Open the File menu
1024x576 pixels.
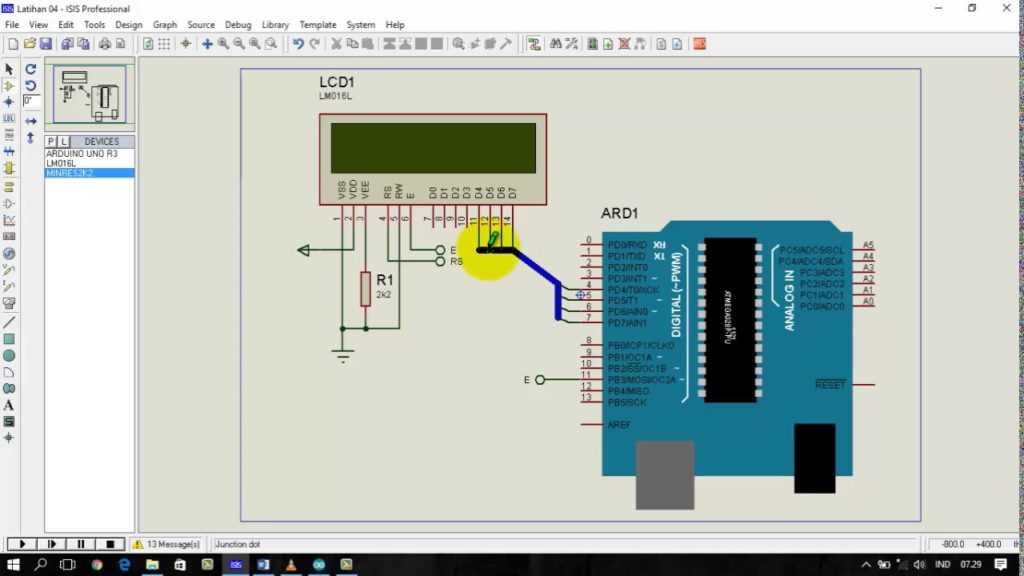click(x=12, y=25)
